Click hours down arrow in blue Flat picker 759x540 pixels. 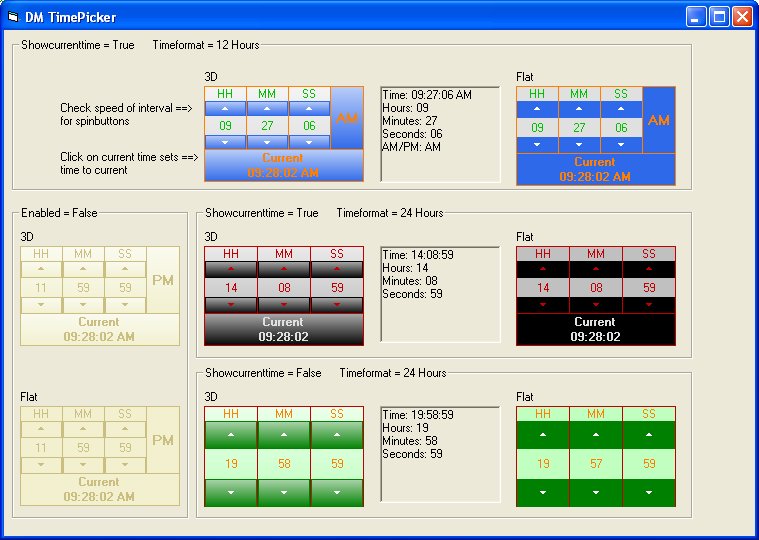coord(537,144)
